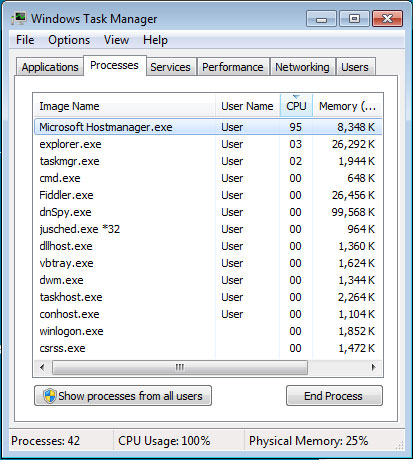Viewport: 413px width, 460px height.
Task: Open the Help menu
Action: point(155,40)
